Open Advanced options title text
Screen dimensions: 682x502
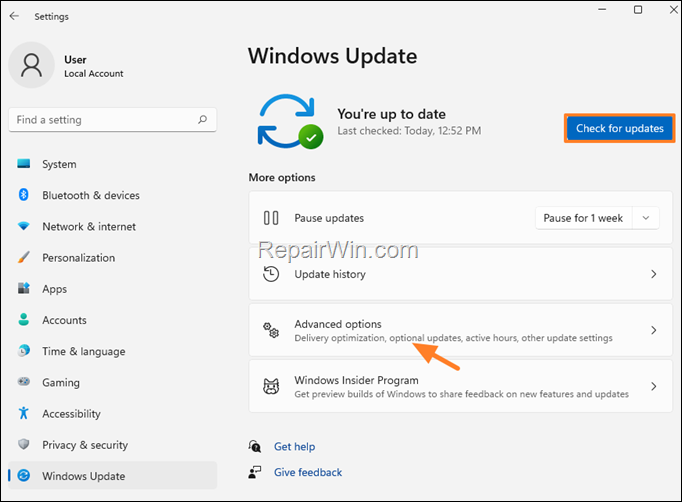coord(338,324)
